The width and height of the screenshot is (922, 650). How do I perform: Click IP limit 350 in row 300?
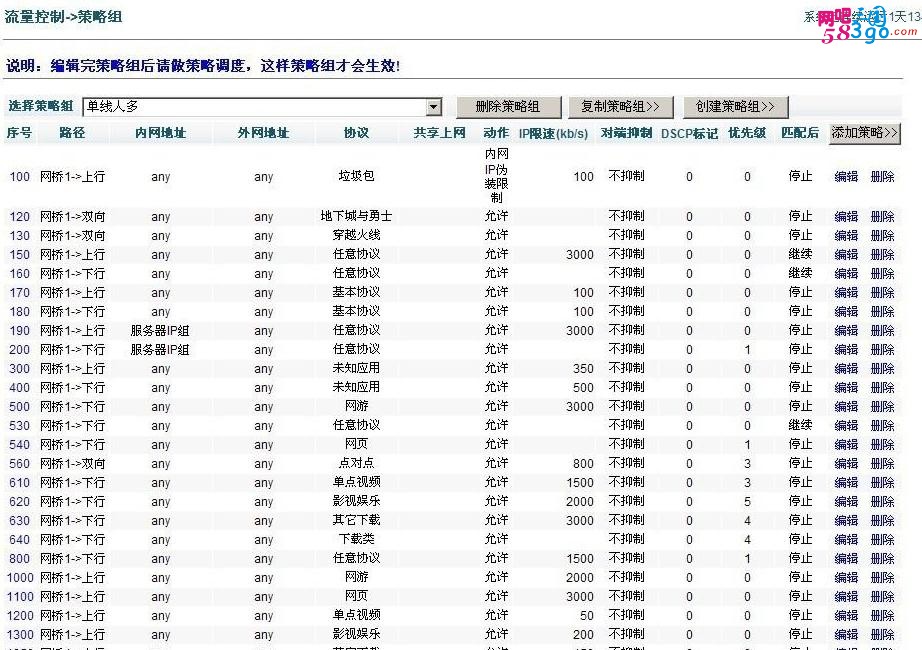tap(583, 369)
